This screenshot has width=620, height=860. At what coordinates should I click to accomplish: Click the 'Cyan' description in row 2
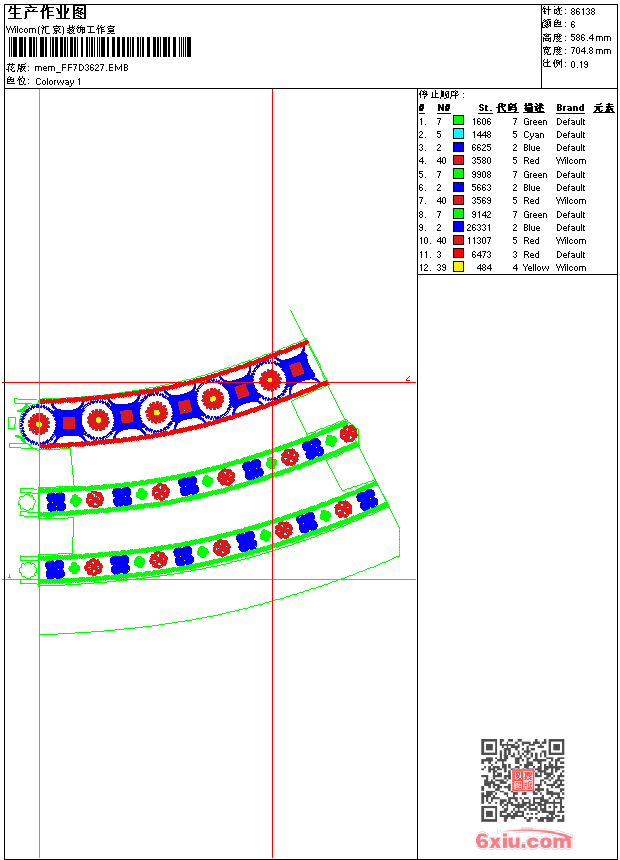coord(534,135)
